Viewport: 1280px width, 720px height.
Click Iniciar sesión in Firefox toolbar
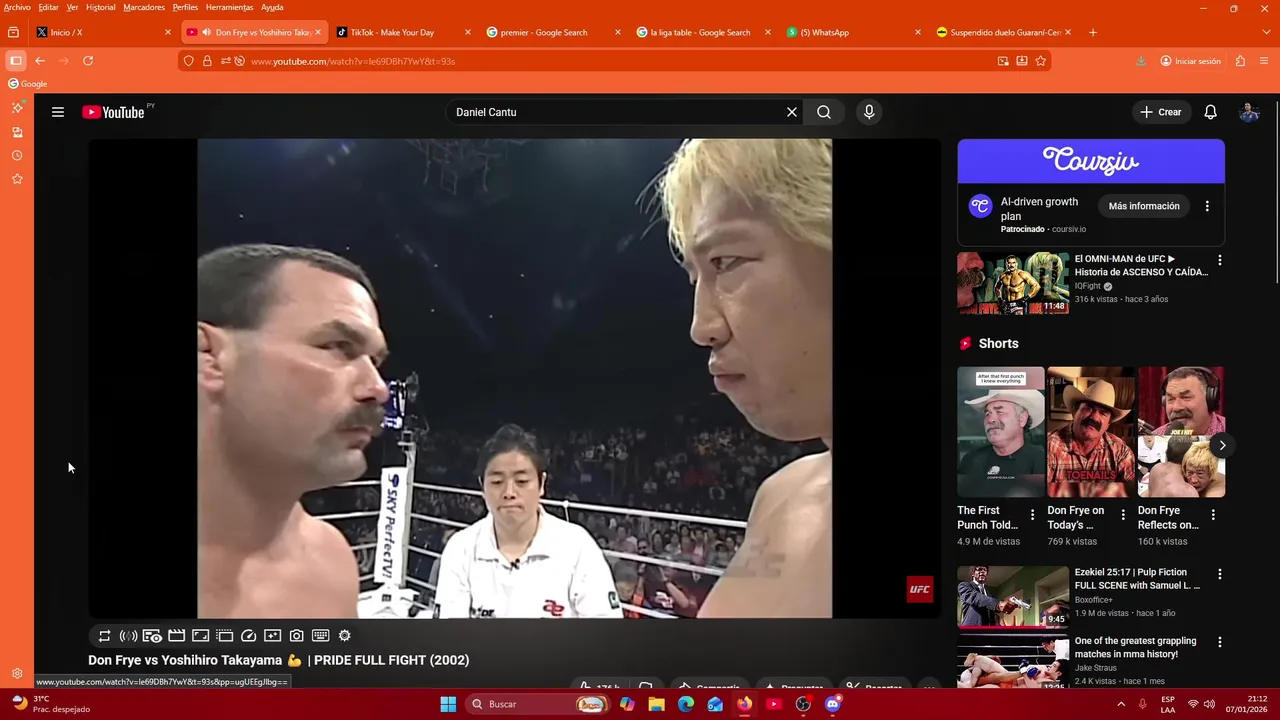(x=1190, y=61)
